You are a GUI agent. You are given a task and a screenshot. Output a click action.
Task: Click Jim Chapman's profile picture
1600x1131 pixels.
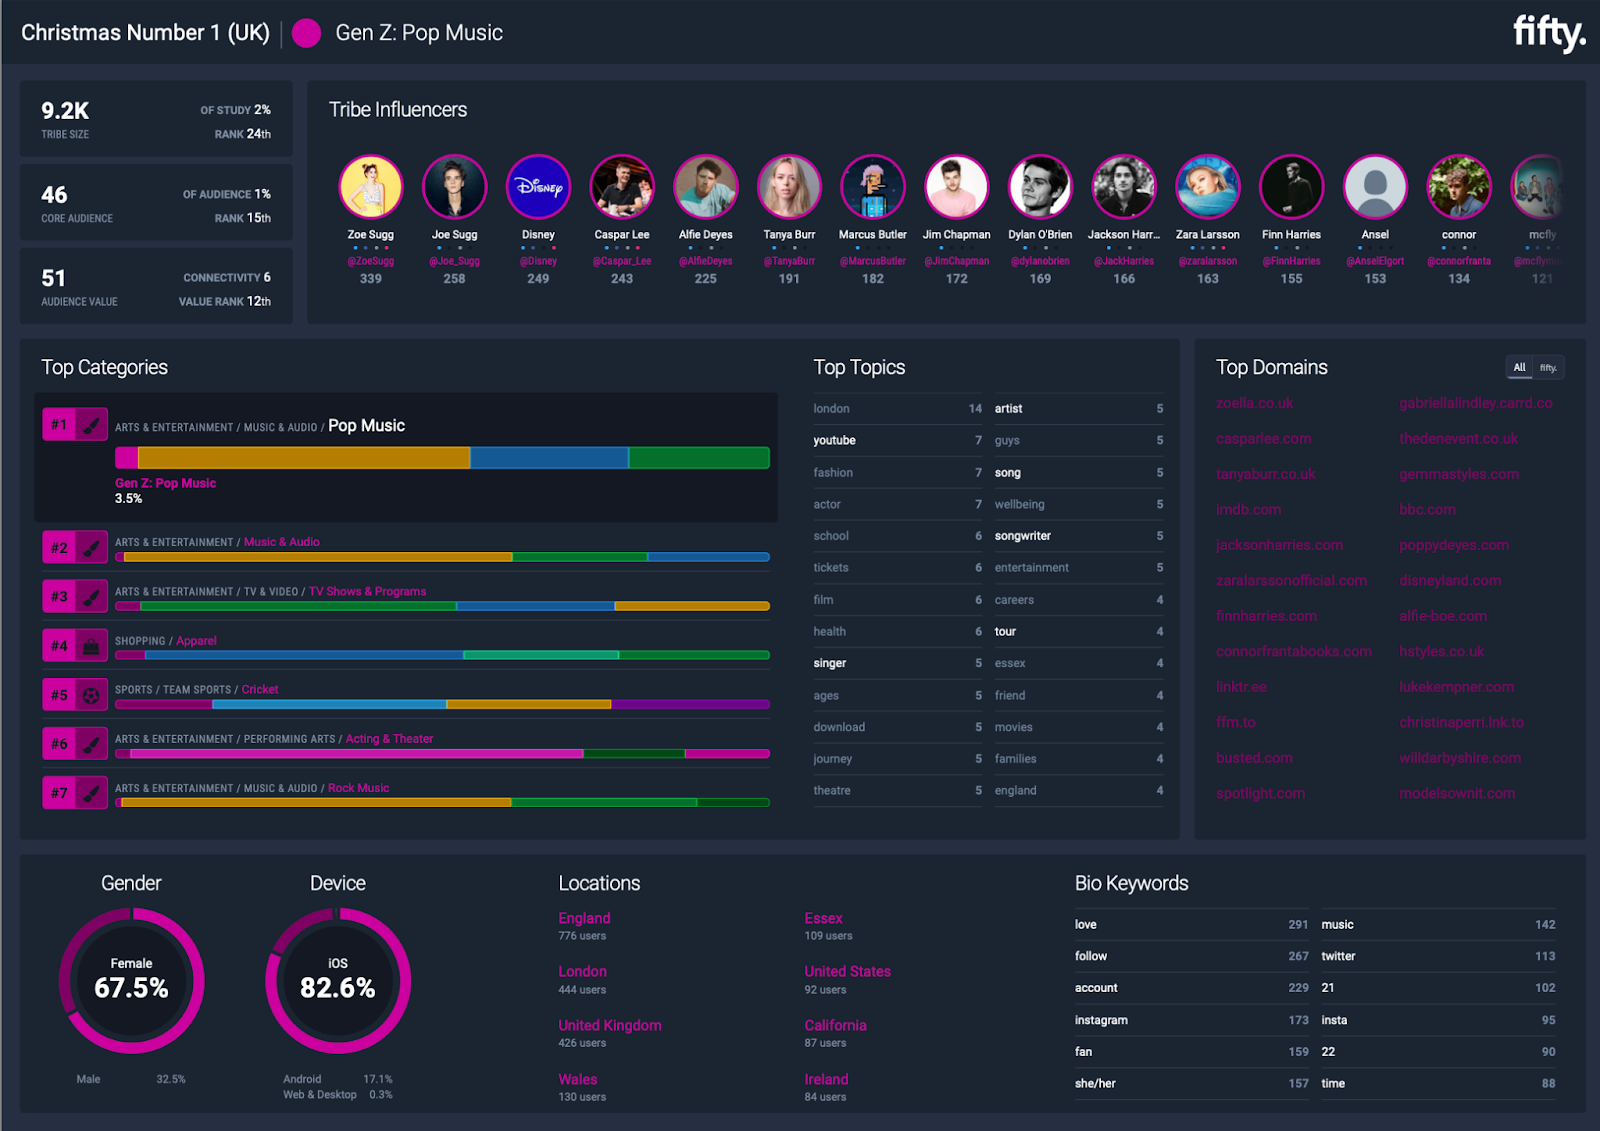957,186
